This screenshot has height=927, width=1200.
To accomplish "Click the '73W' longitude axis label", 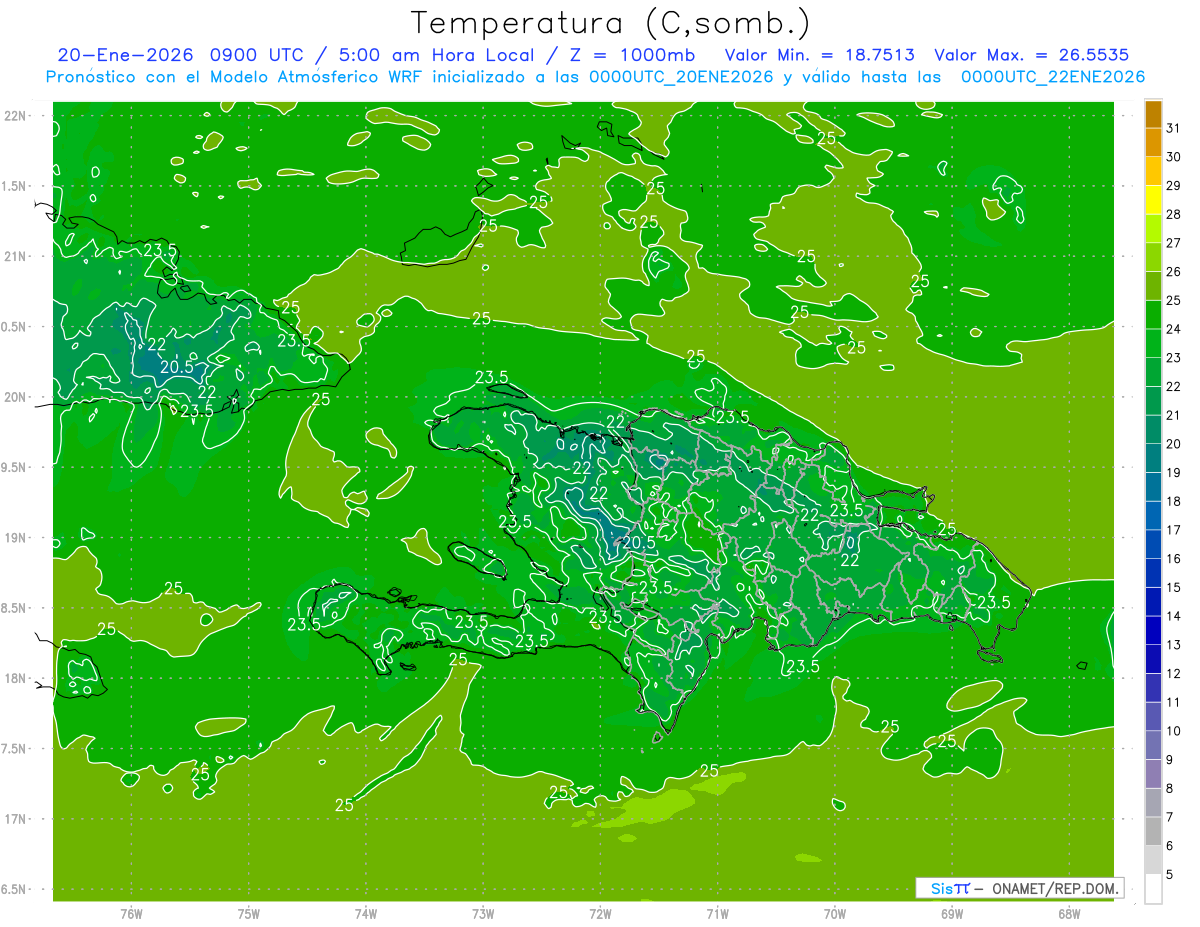I will tap(483, 914).
